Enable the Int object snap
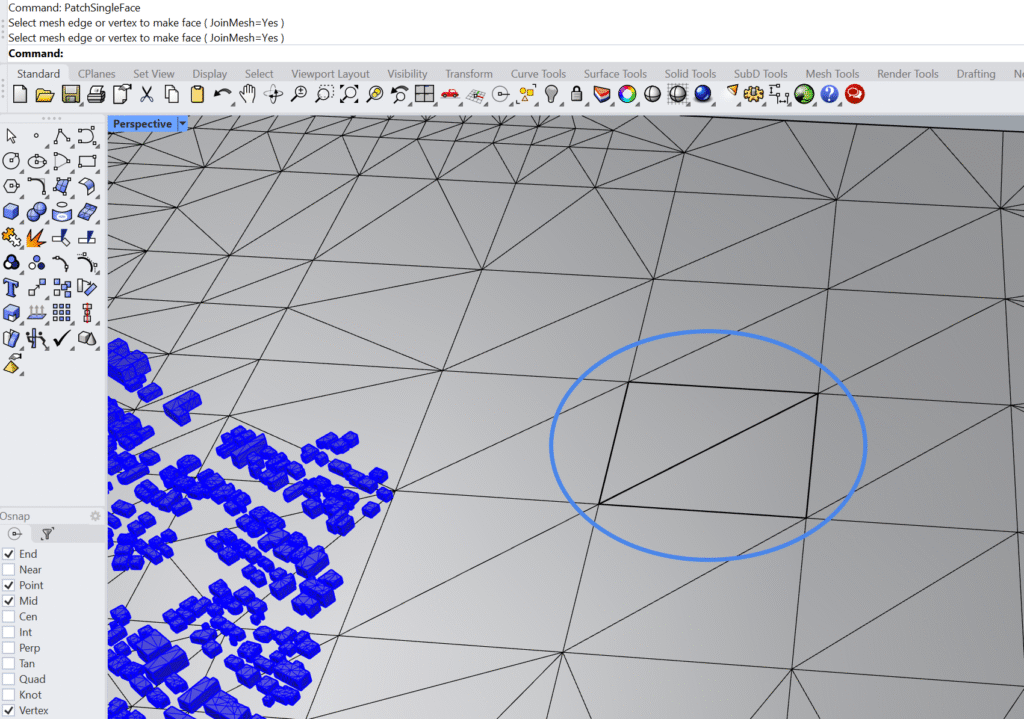The image size is (1024, 719). pyautogui.click(x=9, y=632)
